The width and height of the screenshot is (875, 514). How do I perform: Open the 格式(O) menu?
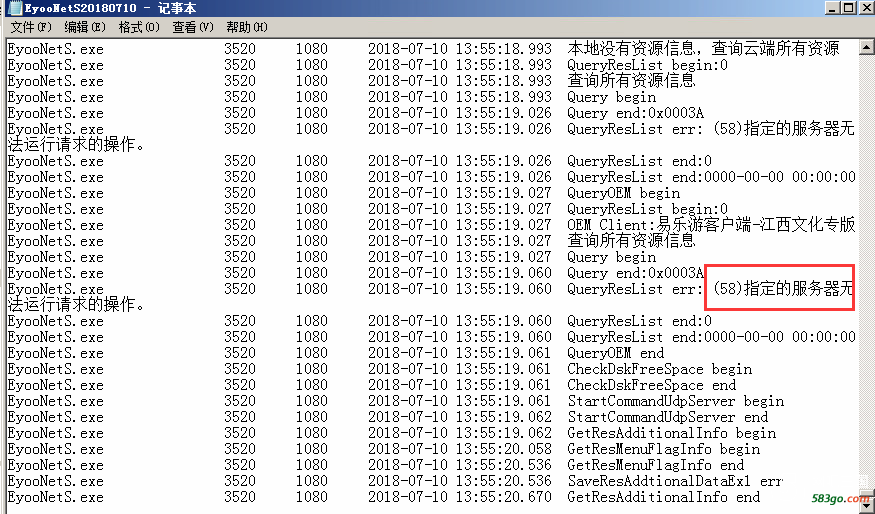(139, 27)
